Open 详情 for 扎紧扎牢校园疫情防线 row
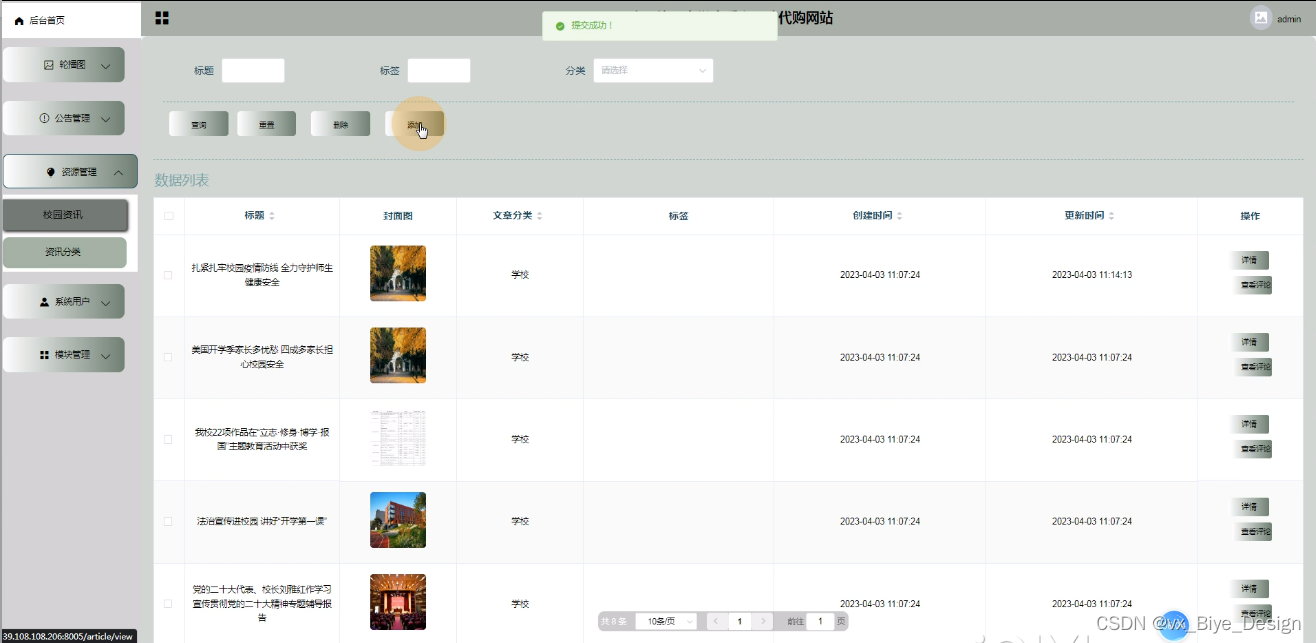The width and height of the screenshot is (1316, 643). pos(1249,260)
